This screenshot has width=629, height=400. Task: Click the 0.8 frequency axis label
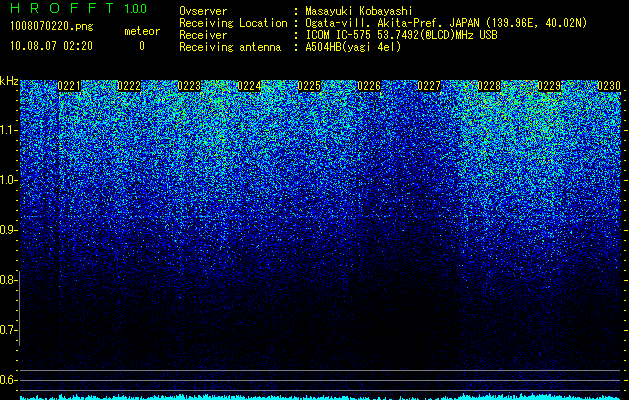8,280
